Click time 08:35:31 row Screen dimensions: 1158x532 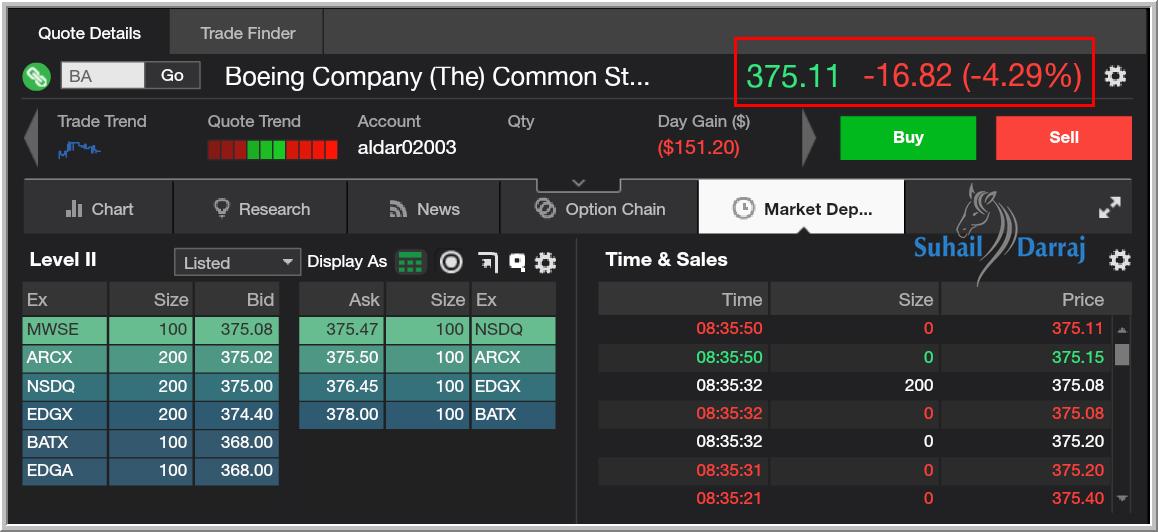(x=729, y=471)
